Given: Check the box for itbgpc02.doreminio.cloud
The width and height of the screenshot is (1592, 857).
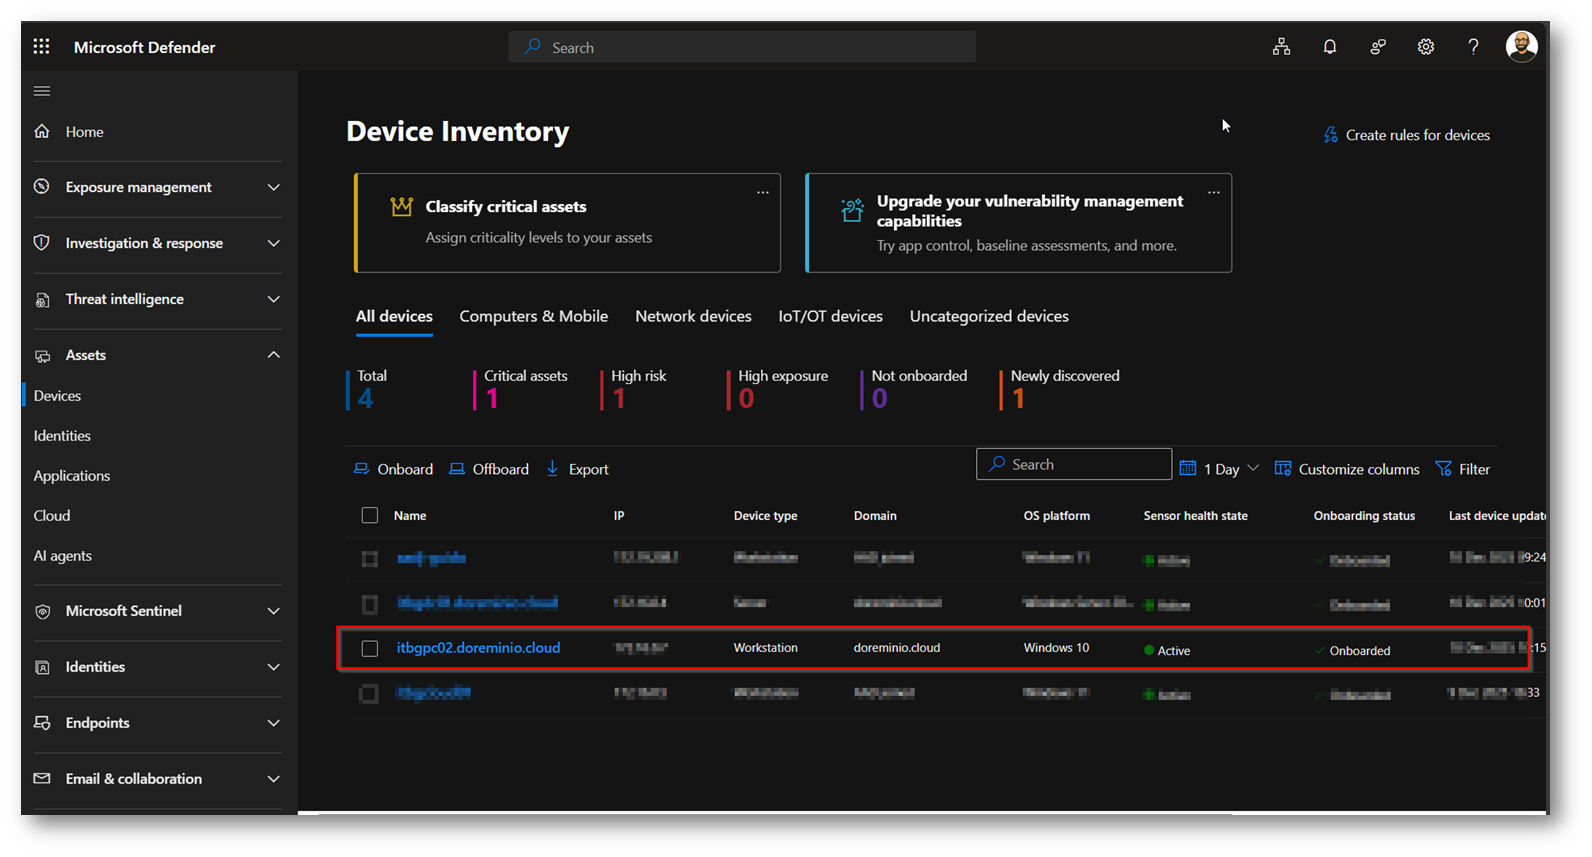Looking at the screenshot, I should [x=370, y=649].
